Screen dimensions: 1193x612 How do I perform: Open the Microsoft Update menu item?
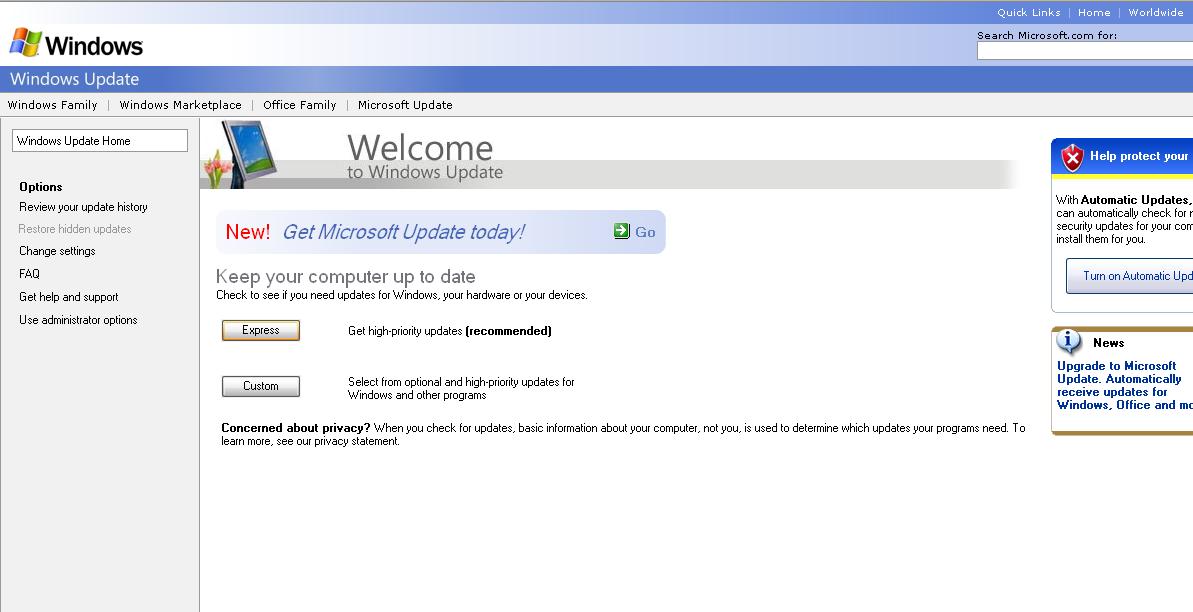[x=405, y=105]
